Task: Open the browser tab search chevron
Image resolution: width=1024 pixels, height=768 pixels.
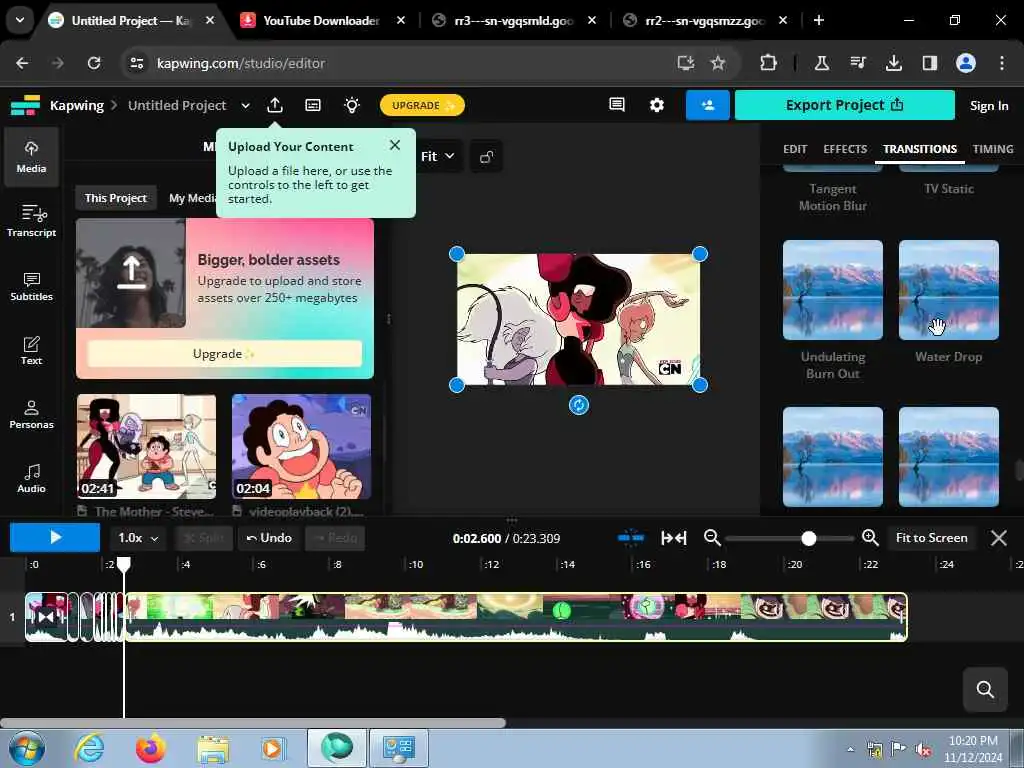Action: [20, 20]
